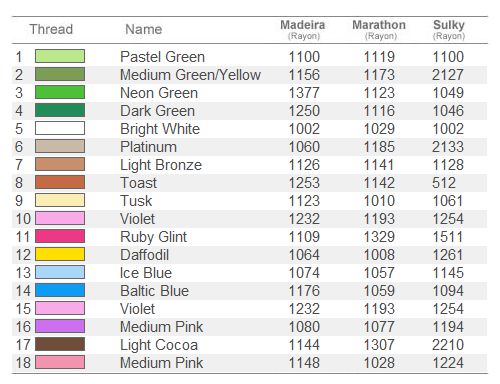500x384 pixels.
Task: Click the Medium Green/Yellow name
Action: click(190, 75)
